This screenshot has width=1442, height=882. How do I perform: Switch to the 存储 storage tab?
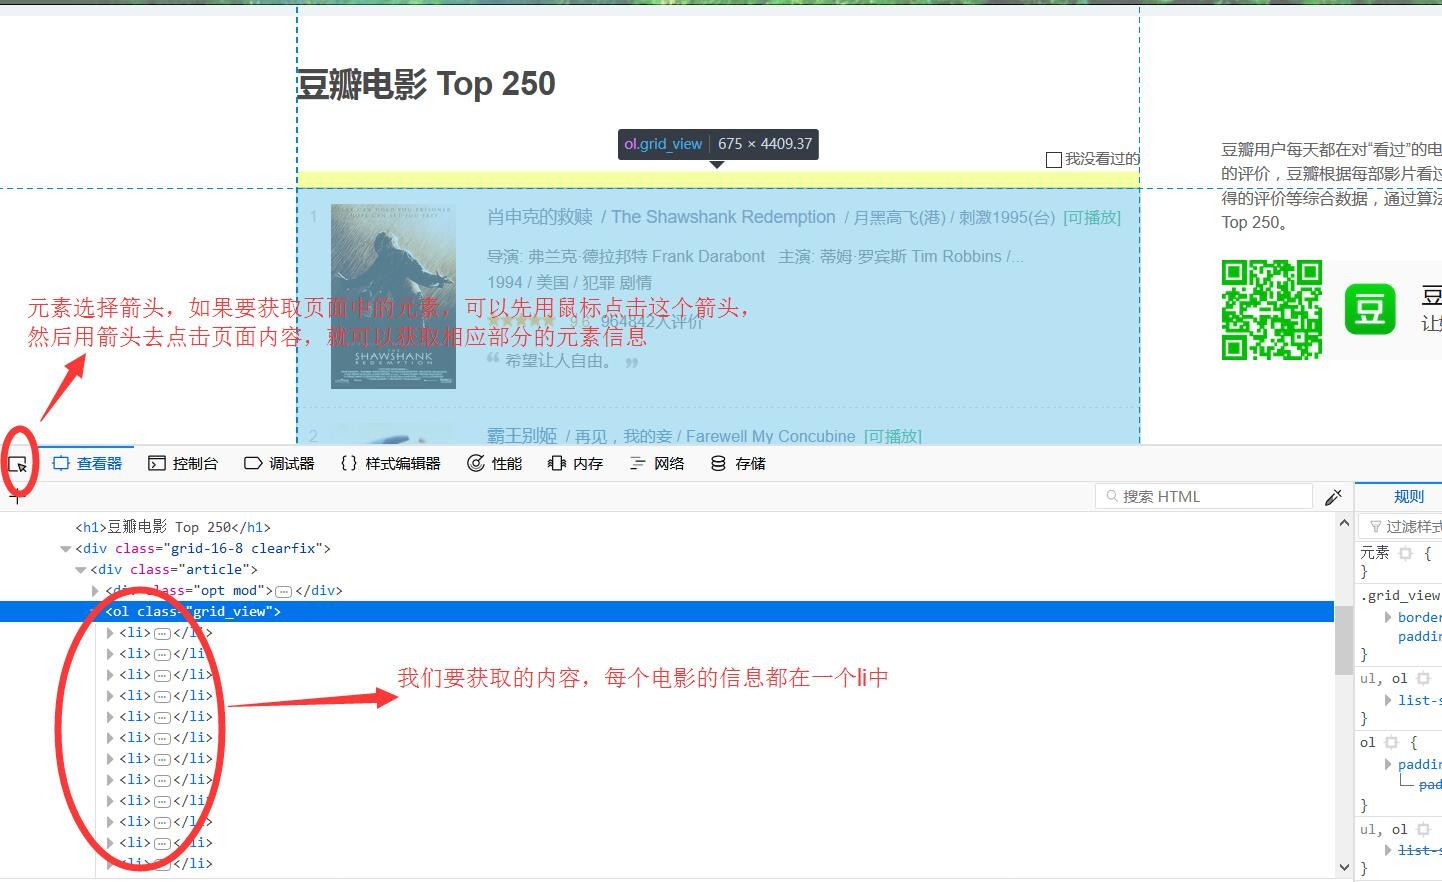738,464
